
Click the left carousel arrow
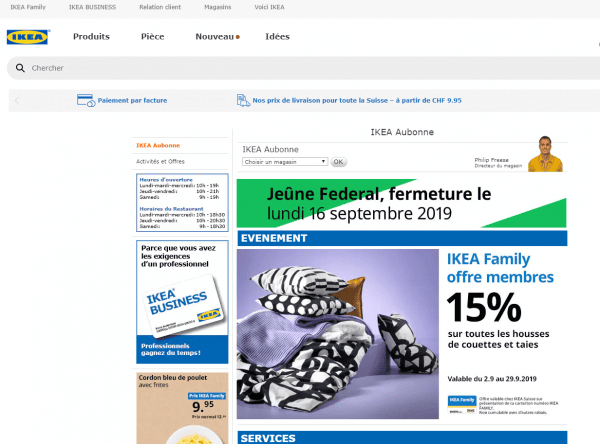[17, 101]
